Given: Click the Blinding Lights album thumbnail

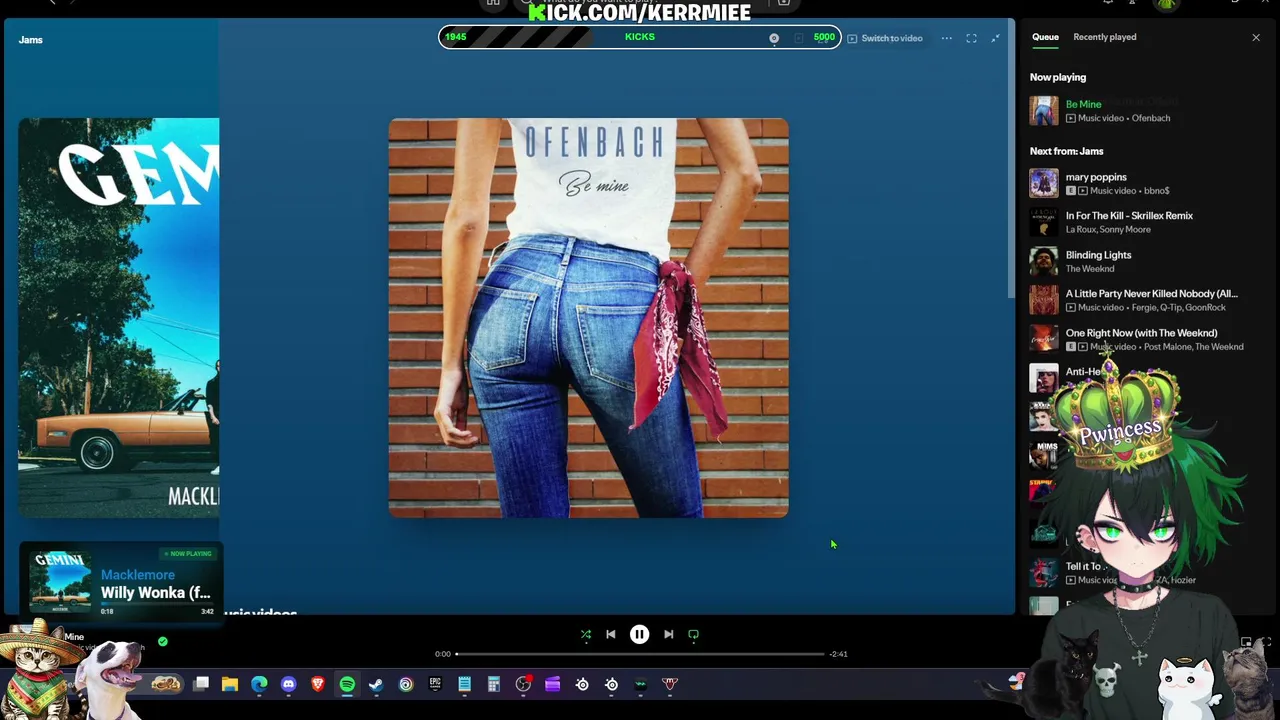Looking at the screenshot, I should (x=1044, y=261).
